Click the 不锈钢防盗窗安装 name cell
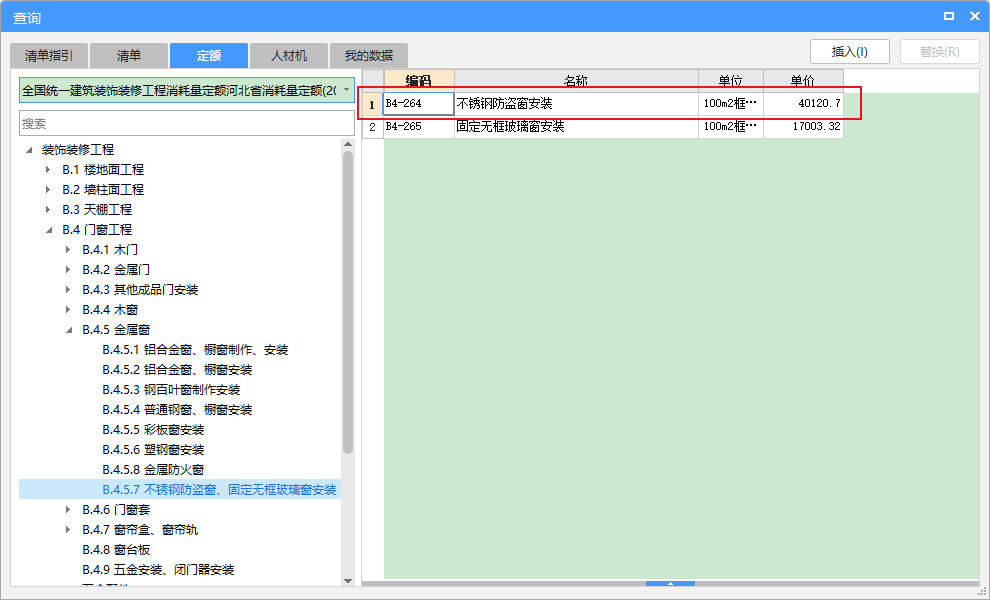 (576, 104)
